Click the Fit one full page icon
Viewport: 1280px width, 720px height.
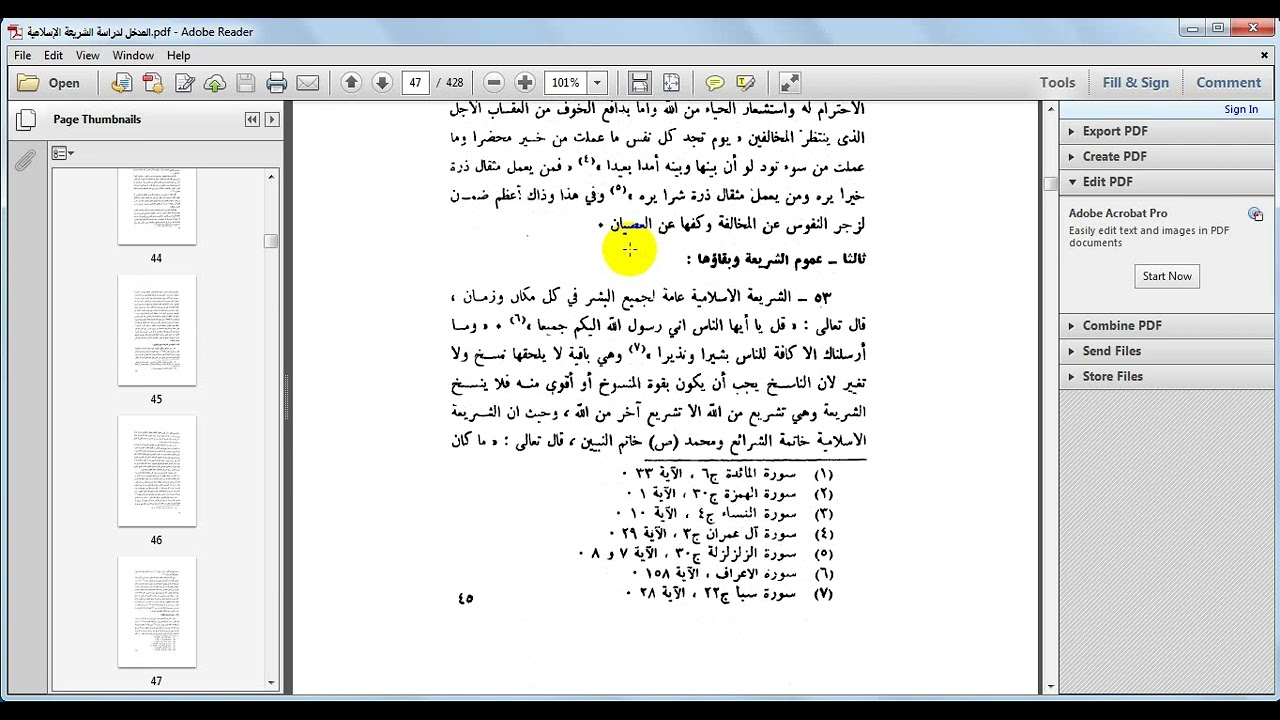coord(671,83)
